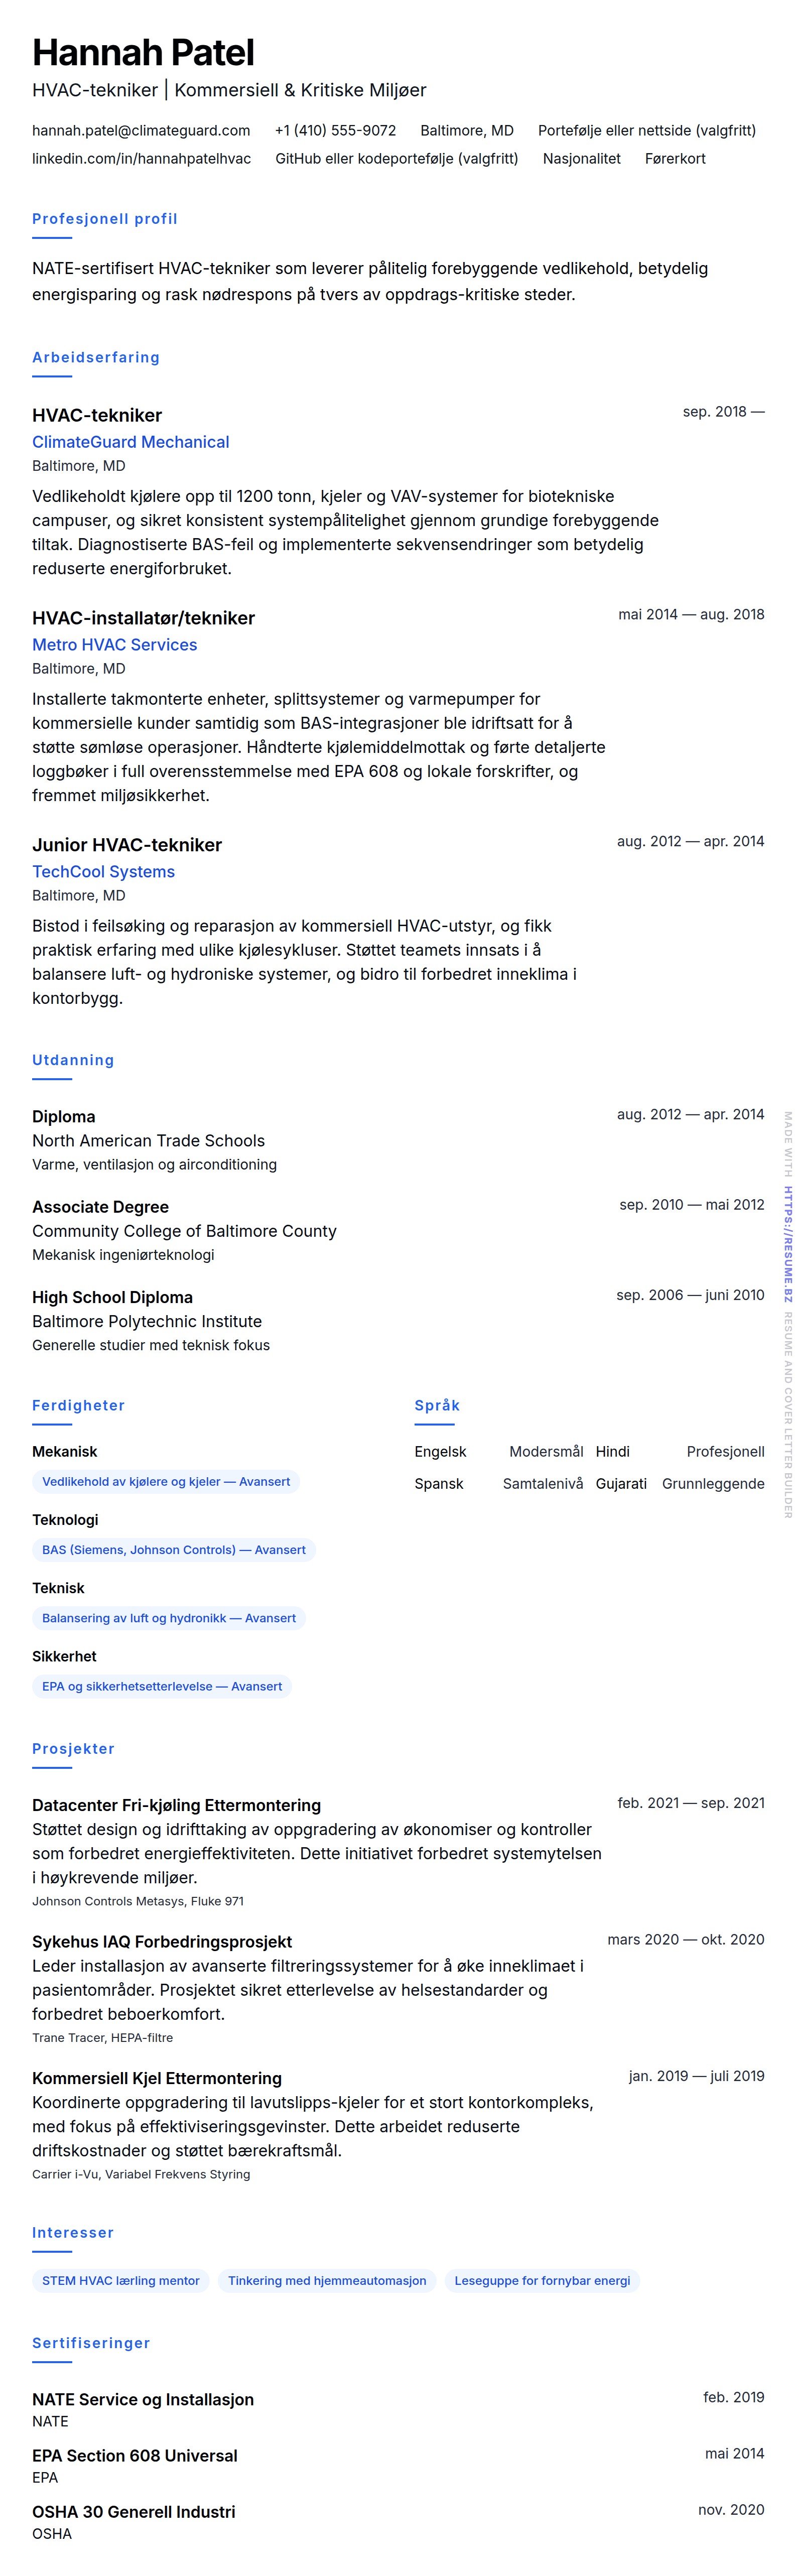Screen dimensions: 797x2576
Task: Open the linkedin.com/in/hannahpatelhvac profile link
Action: coord(141,158)
